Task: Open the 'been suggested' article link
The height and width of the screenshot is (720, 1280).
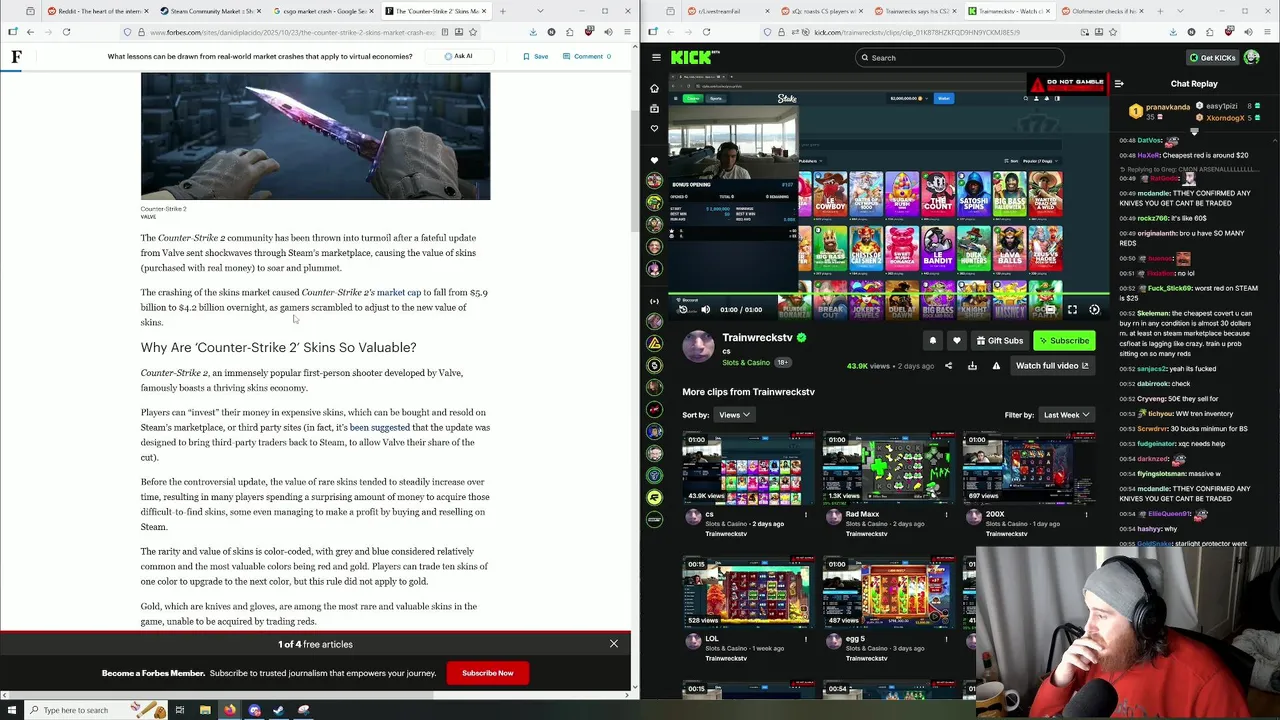Action: click(380, 428)
